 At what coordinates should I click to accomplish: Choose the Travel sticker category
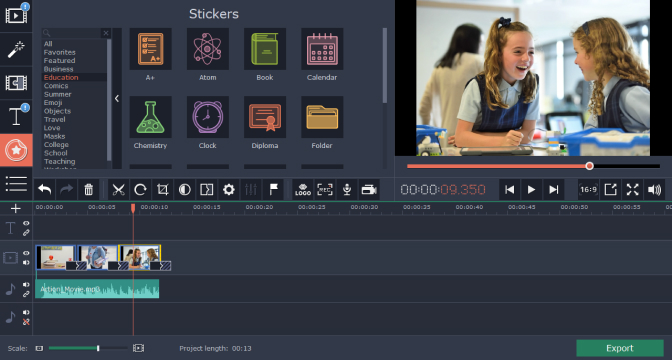pyautogui.click(x=54, y=119)
